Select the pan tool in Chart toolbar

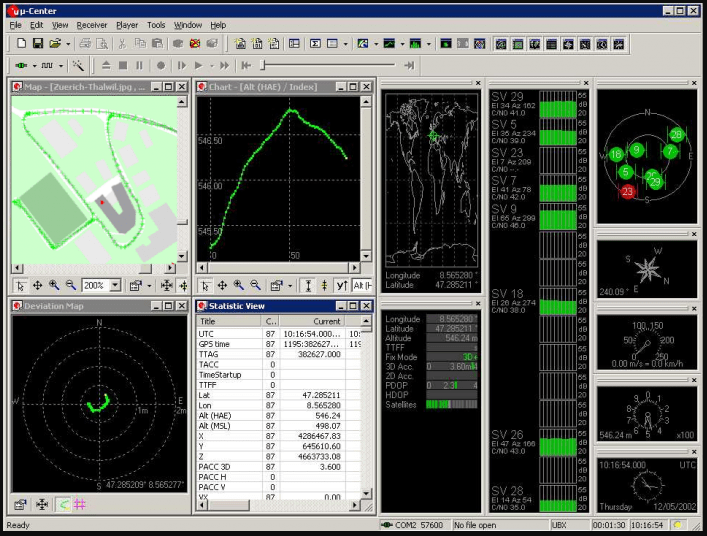[x=222, y=285]
